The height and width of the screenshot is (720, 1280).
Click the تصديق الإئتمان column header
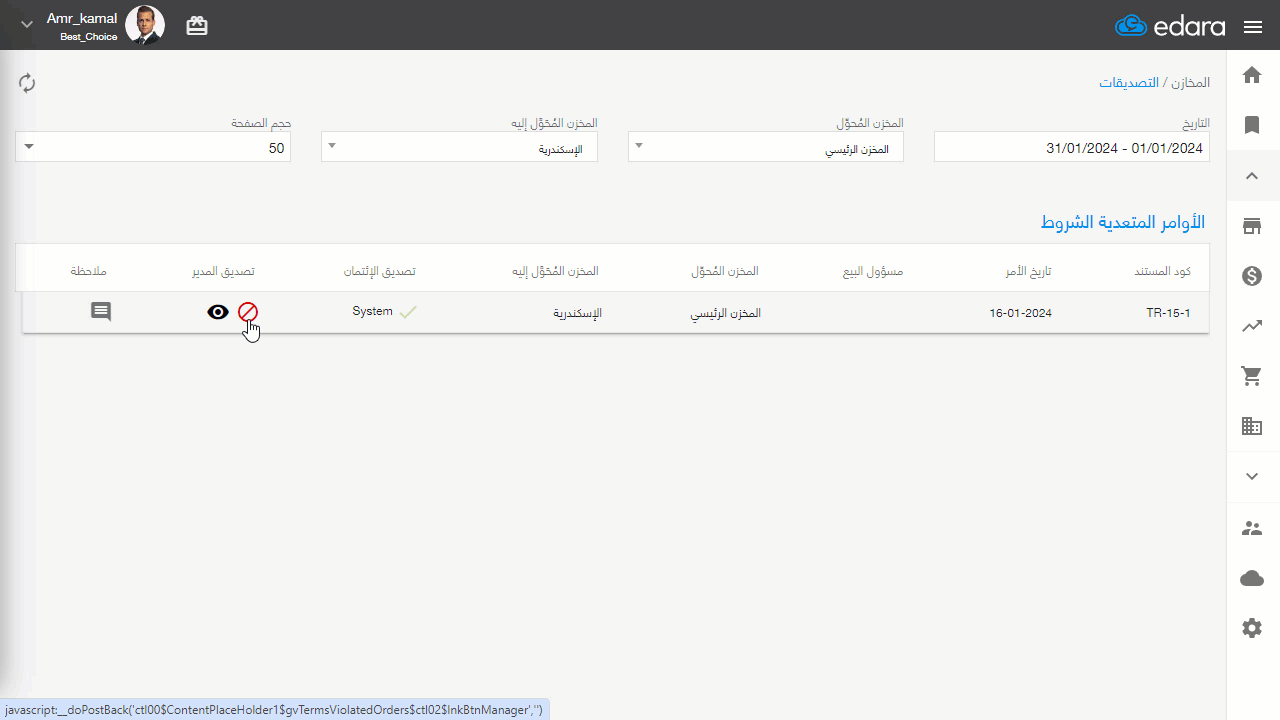(379, 272)
